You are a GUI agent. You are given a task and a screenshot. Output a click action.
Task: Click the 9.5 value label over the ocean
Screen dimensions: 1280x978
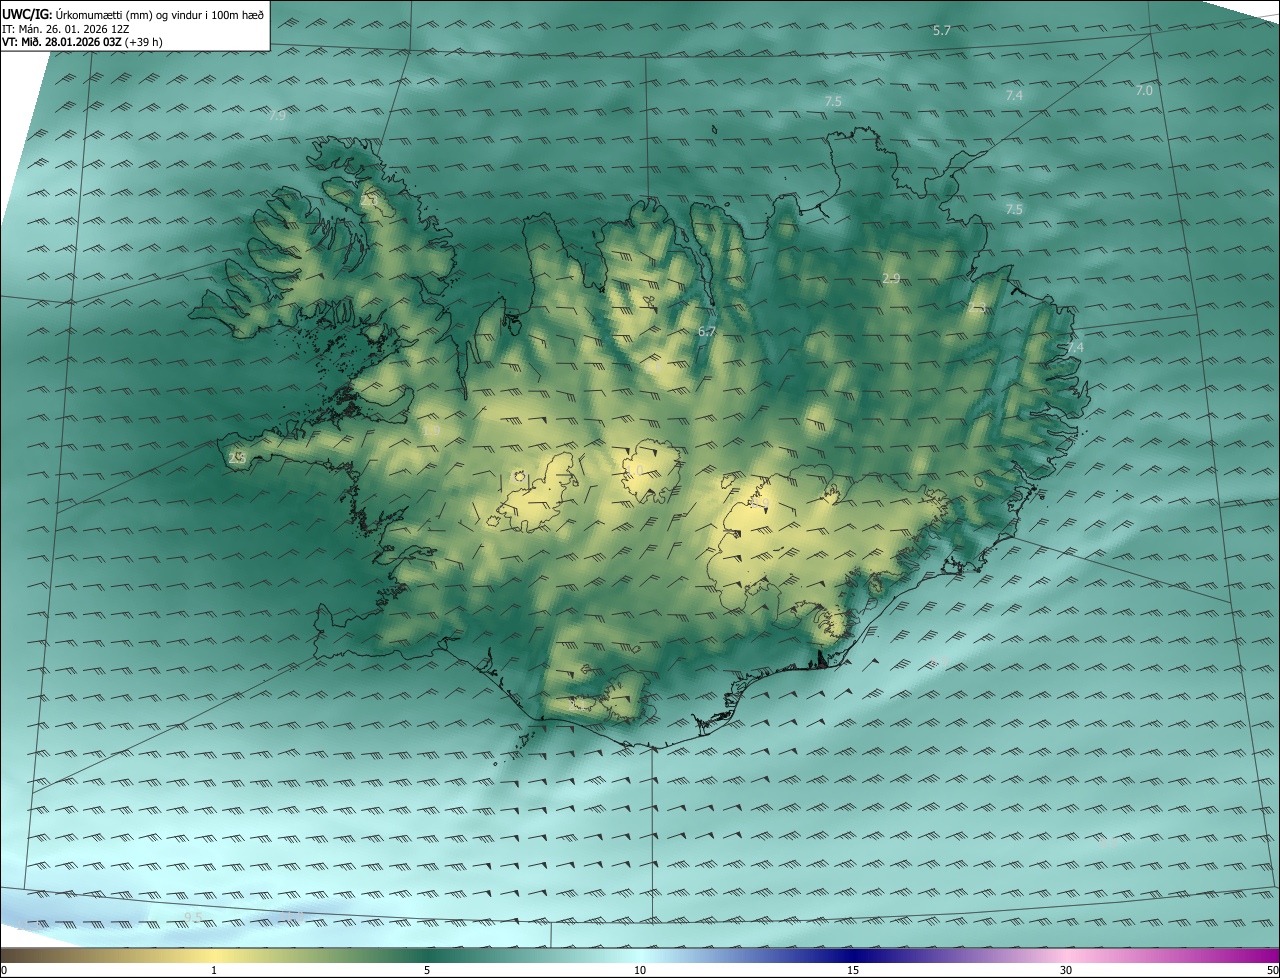point(193,916)
